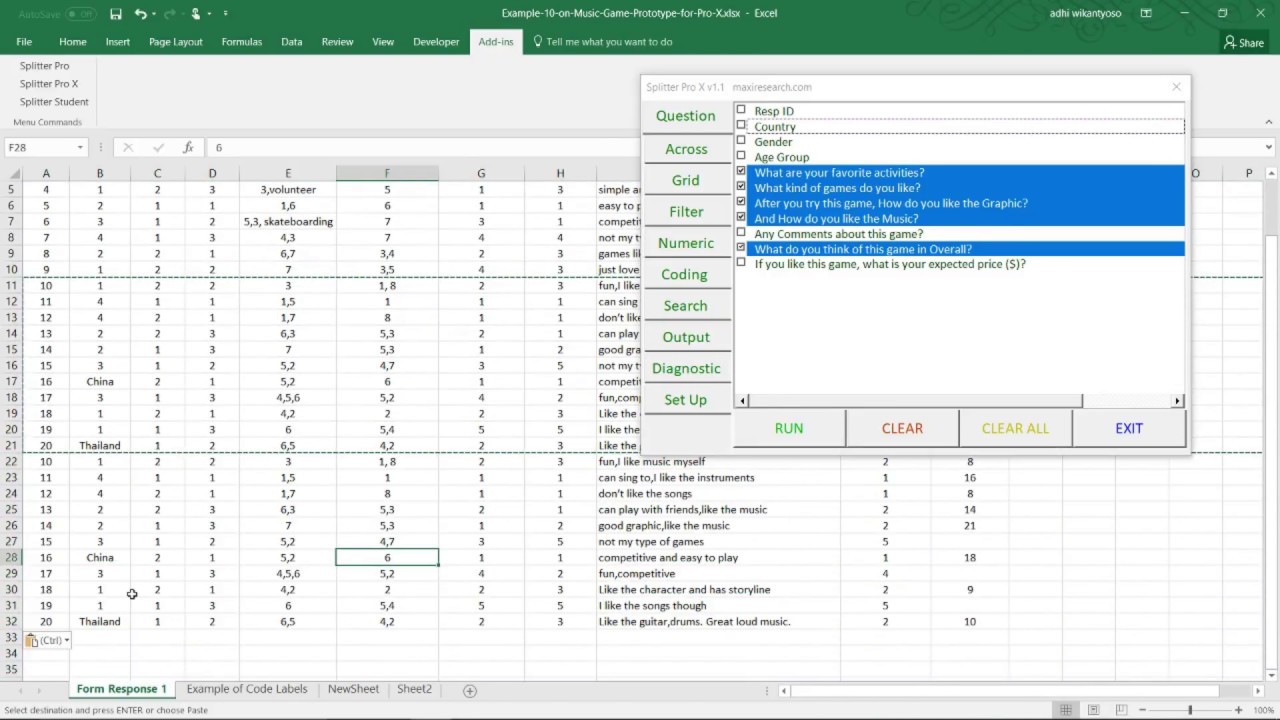Switch to the 'Example of Code Labels' sheet tab
1280x720 pixels.
(247, 689)
